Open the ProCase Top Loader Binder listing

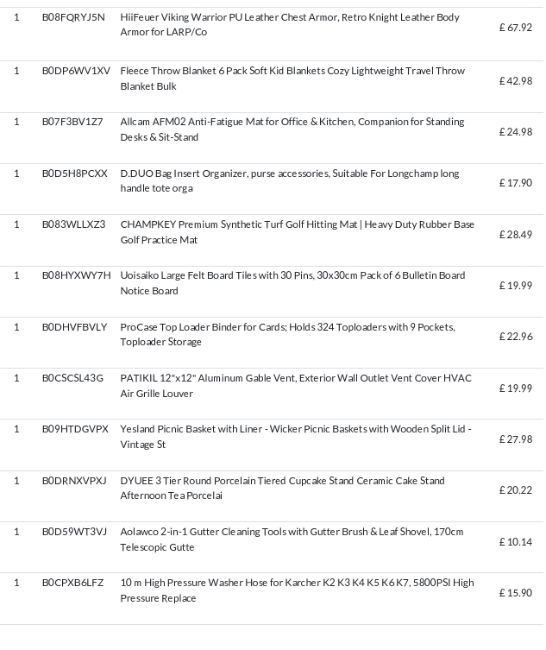click(288, 334)
